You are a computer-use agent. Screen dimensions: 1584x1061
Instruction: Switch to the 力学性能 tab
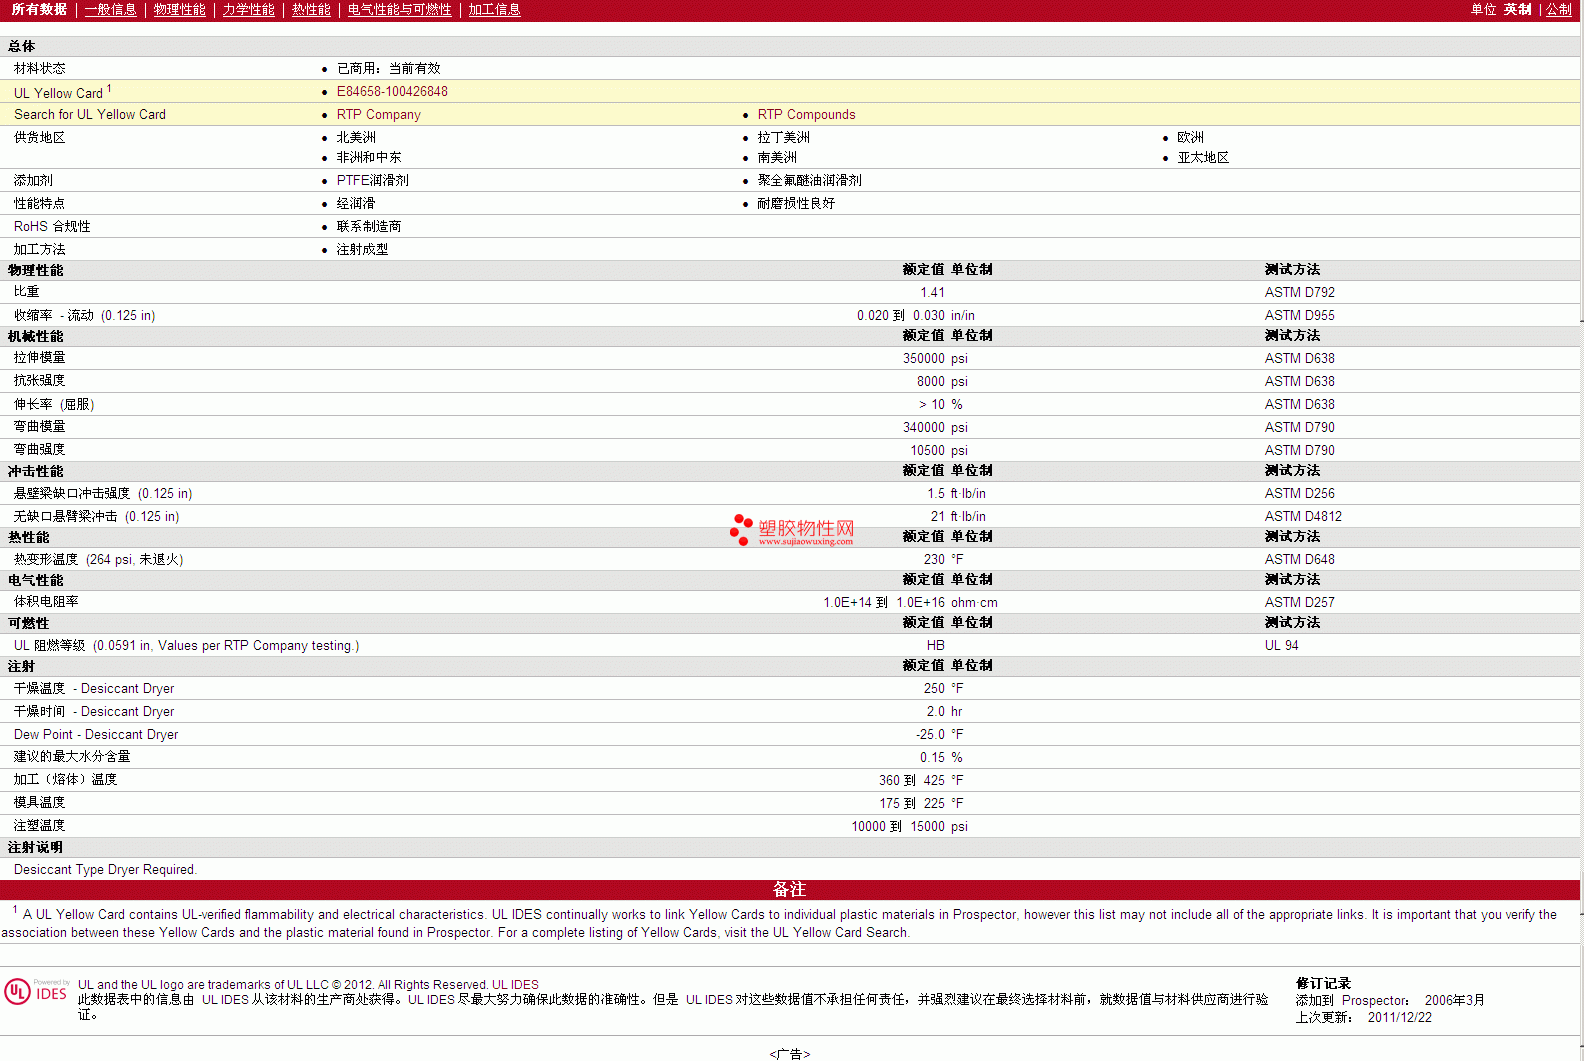coord(248,10)
